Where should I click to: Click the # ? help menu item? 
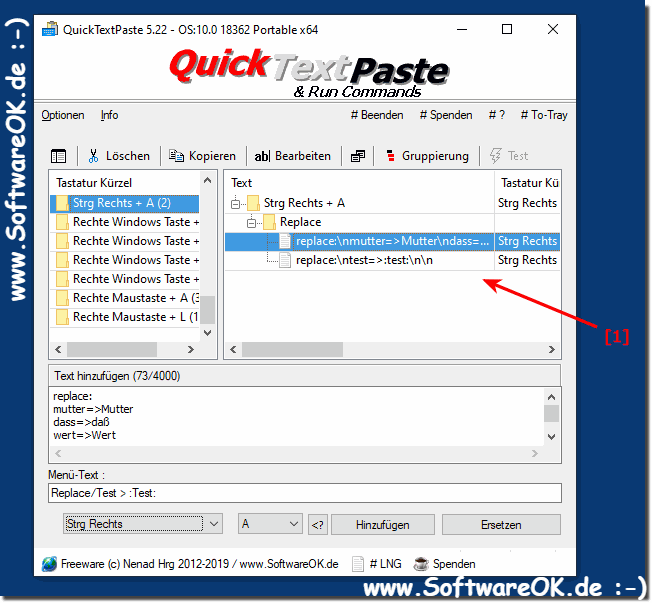click(496, 115)
